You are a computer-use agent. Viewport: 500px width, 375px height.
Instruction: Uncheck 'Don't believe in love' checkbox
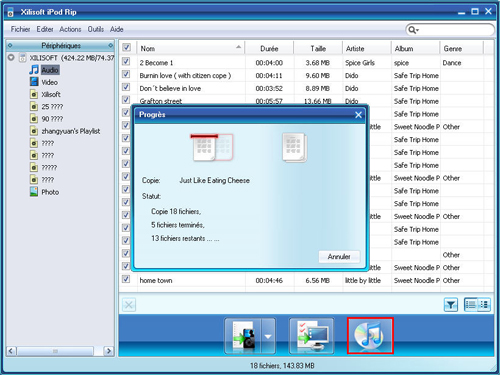126,87
